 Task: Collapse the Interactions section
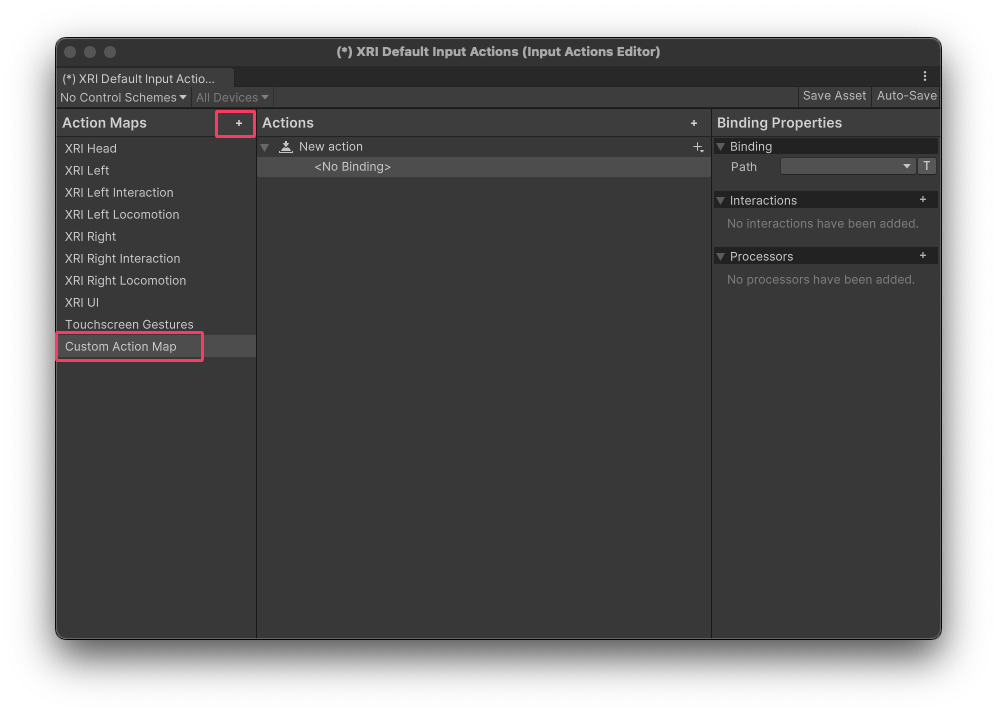pyautogui.click(x=720, y=200)
